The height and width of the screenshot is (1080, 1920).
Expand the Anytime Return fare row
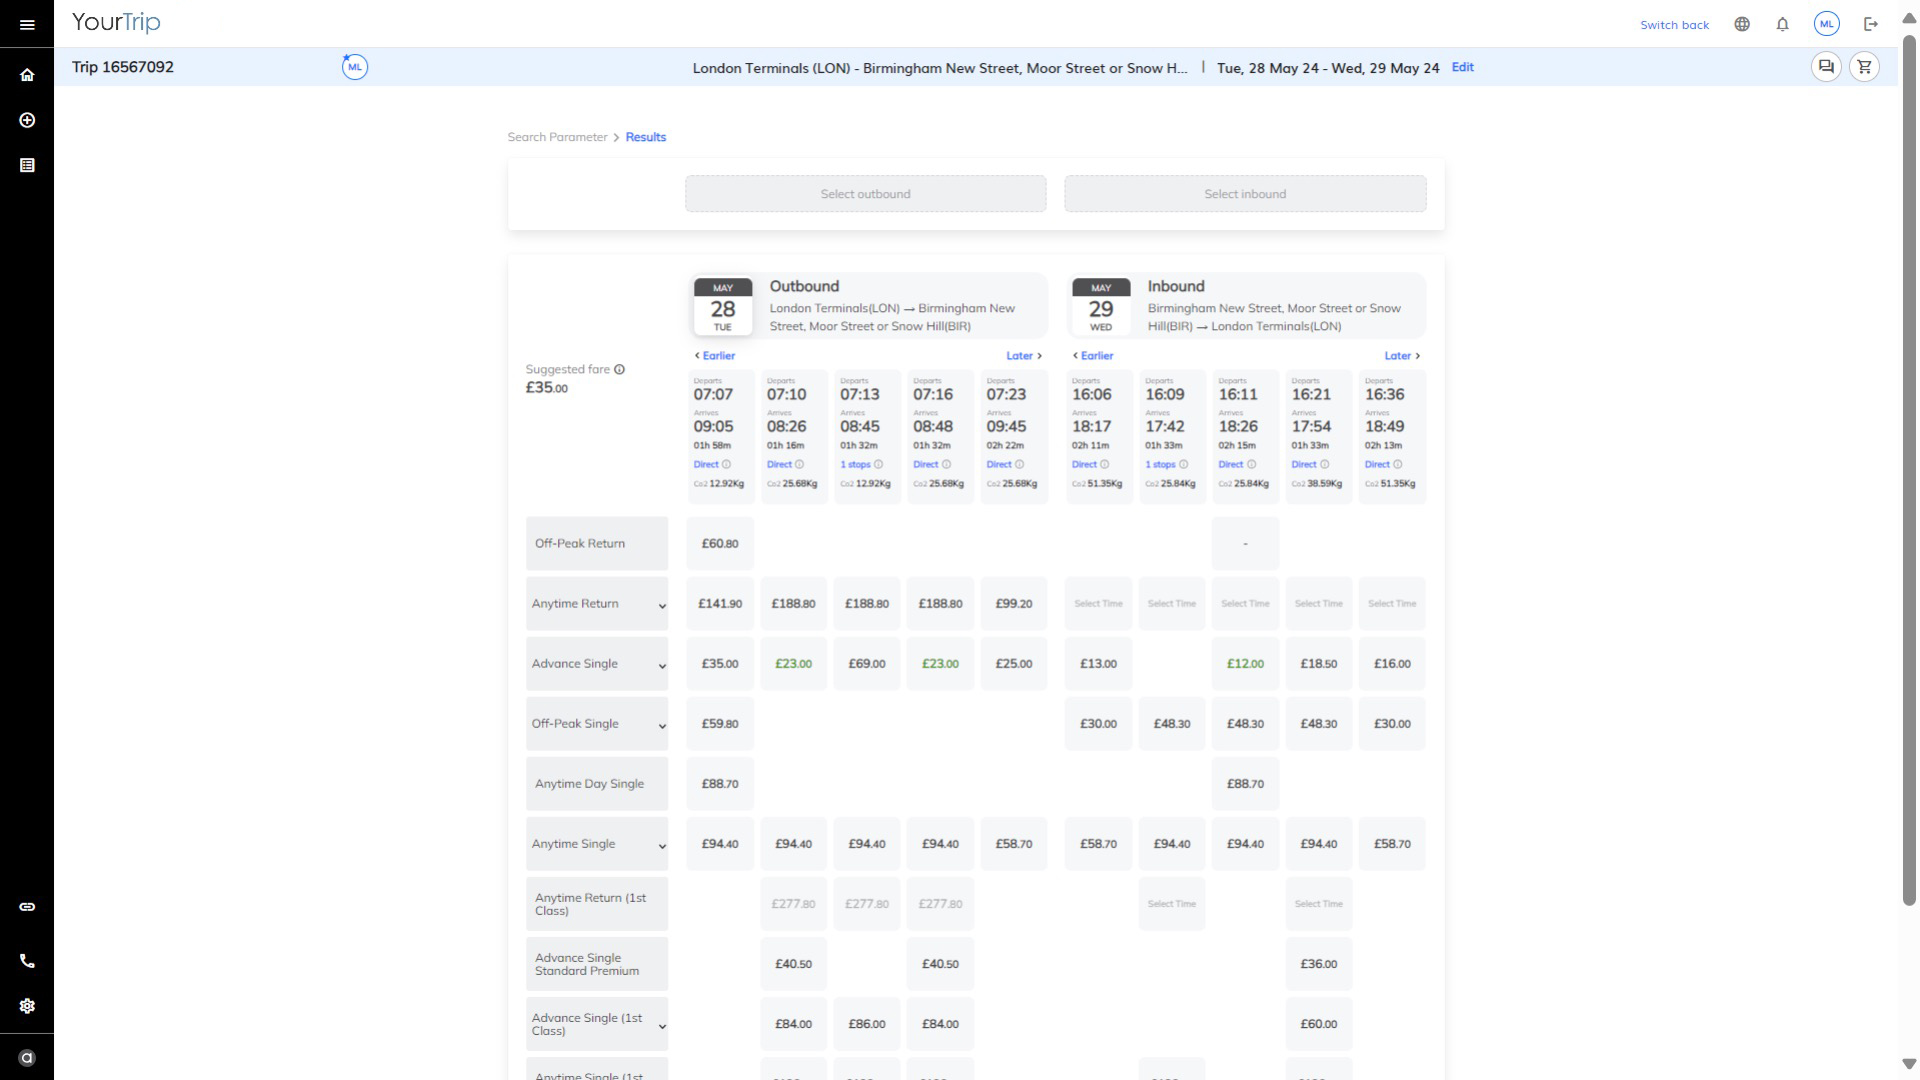(x=661, y=606)
